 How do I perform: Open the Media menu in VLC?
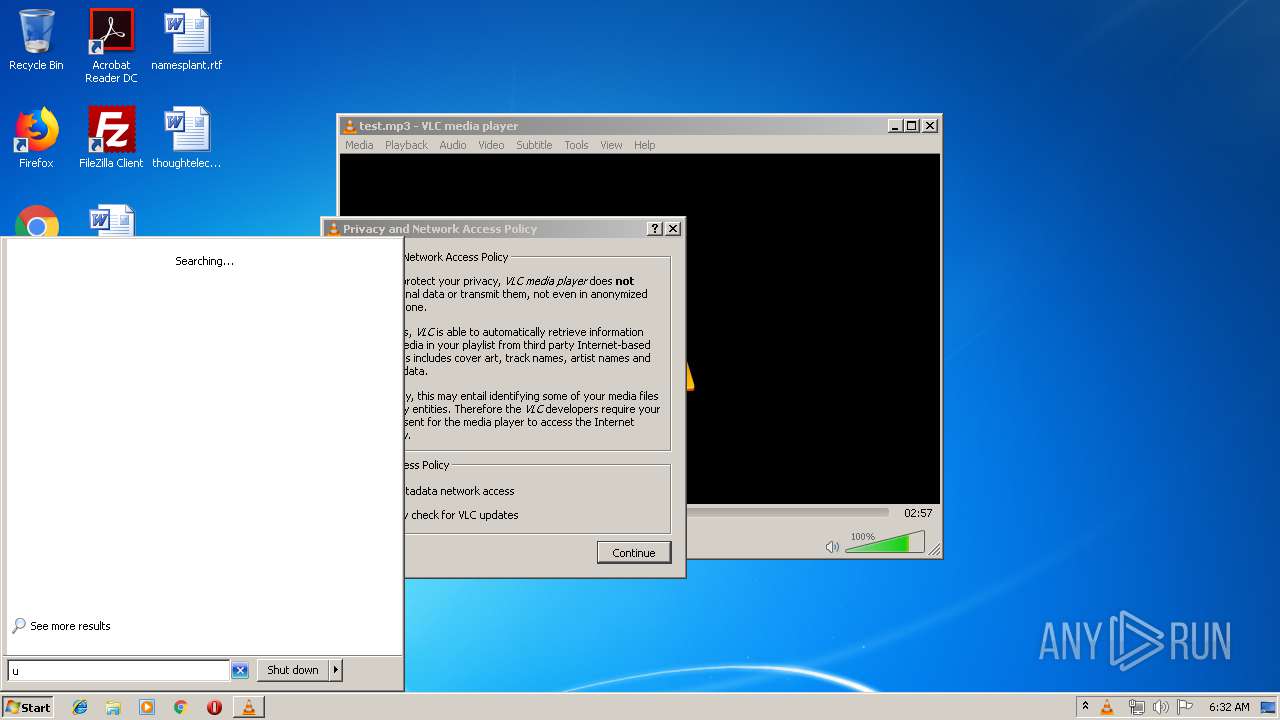pos(359,145)
